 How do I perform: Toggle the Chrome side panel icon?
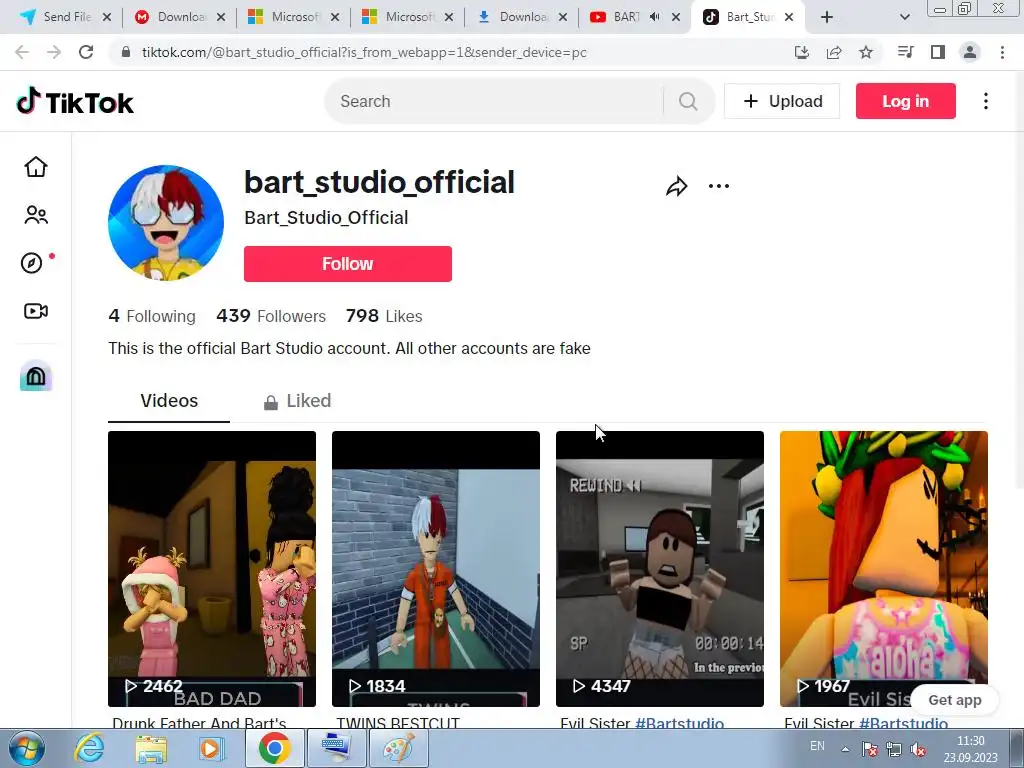click(x=938, y=52)
